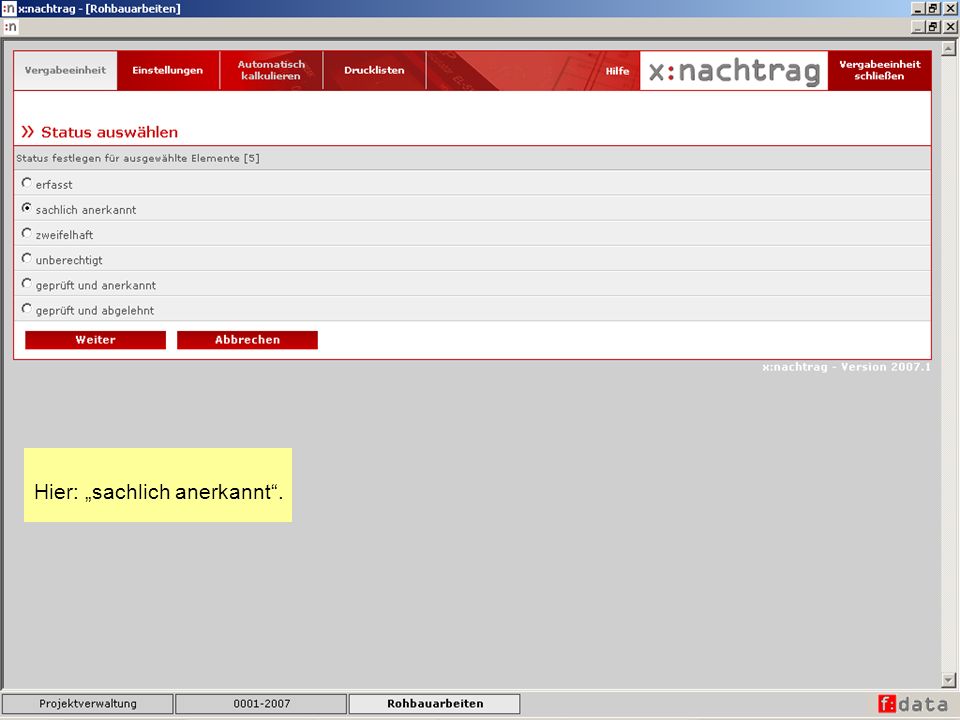Select the 'sachlich anerkannt' radio option
The width and height of the screenshot is (960, 720).
(x=26, y=208)
